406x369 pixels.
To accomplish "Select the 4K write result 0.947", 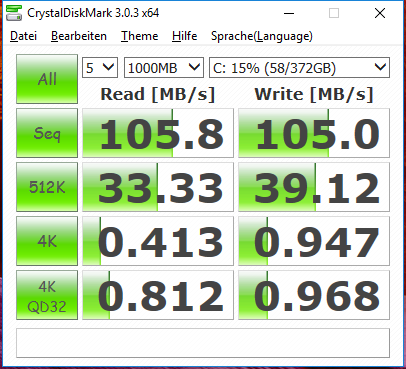I will point(314,241).
